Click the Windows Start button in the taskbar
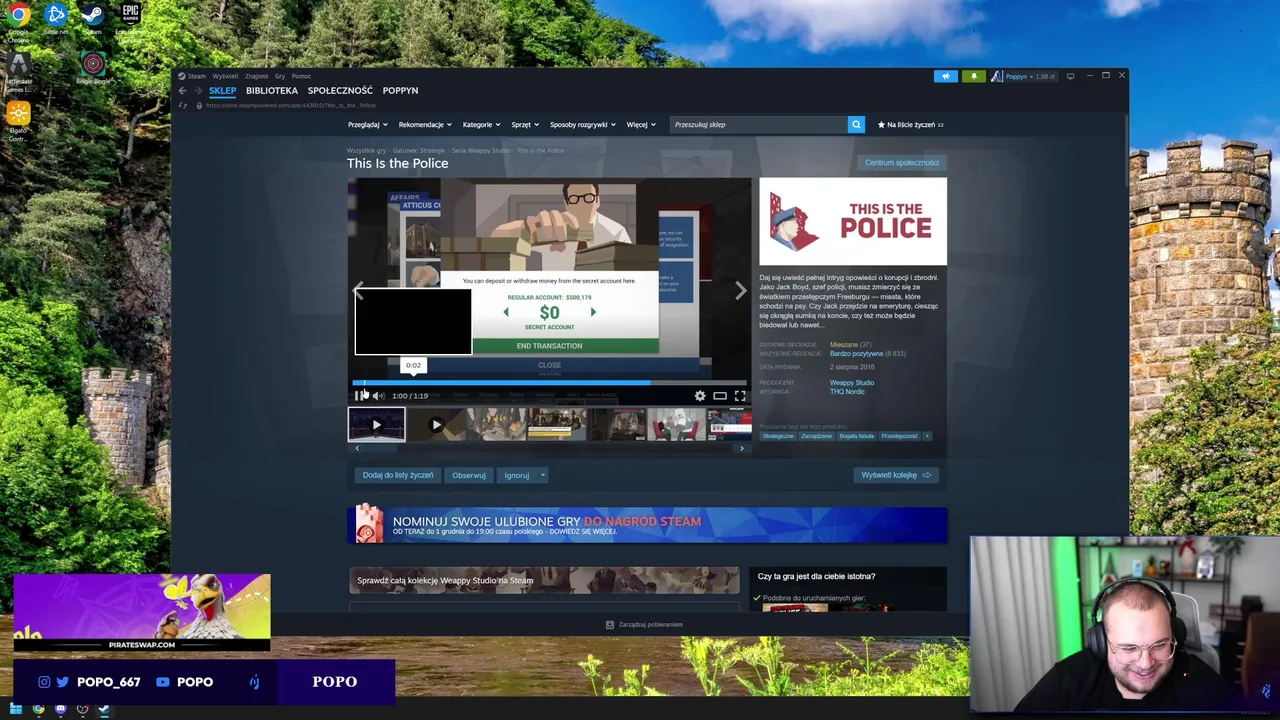The width and height of the screenshot is (1280, 720). click(15, 710)
